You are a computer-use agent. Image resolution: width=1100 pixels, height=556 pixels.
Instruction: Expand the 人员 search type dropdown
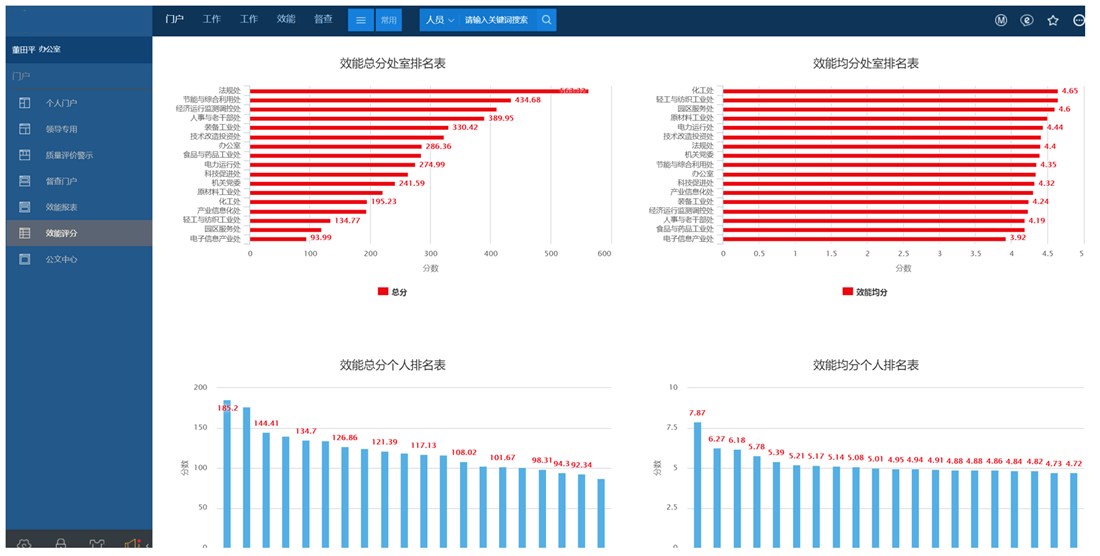pyautogui.click(x=439, y=20)
